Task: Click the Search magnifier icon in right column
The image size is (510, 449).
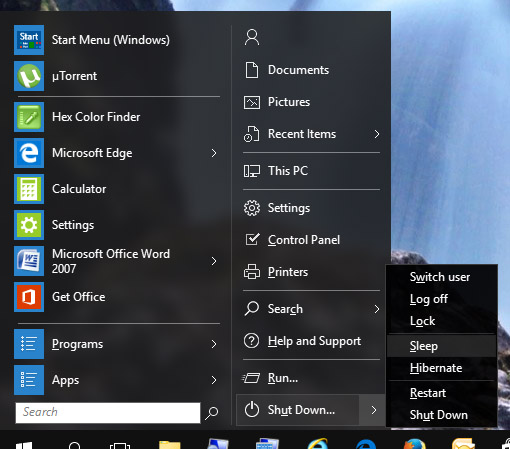Action: (x=252, y=309)
